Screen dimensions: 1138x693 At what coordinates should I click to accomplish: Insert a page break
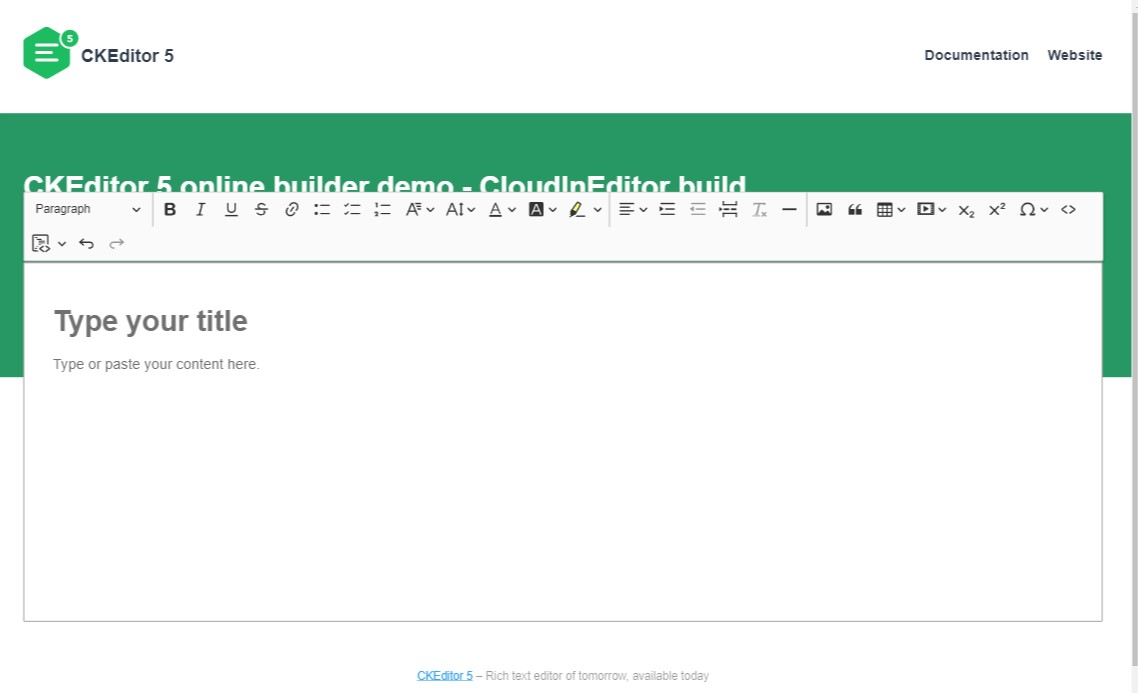728,210
